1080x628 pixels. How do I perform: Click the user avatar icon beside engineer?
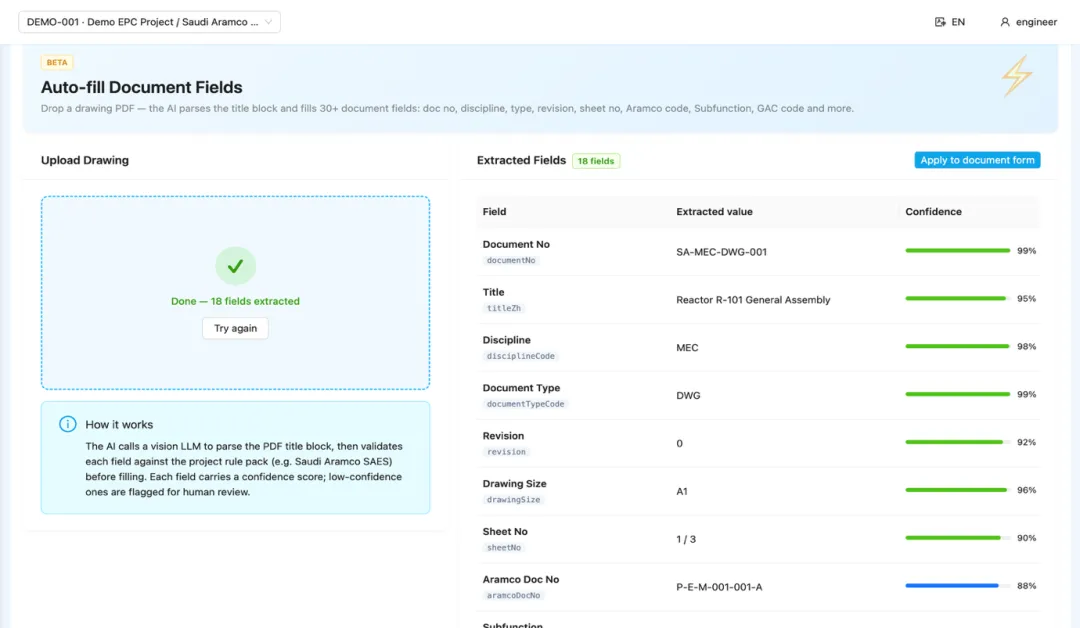(x=1005, y=22)
